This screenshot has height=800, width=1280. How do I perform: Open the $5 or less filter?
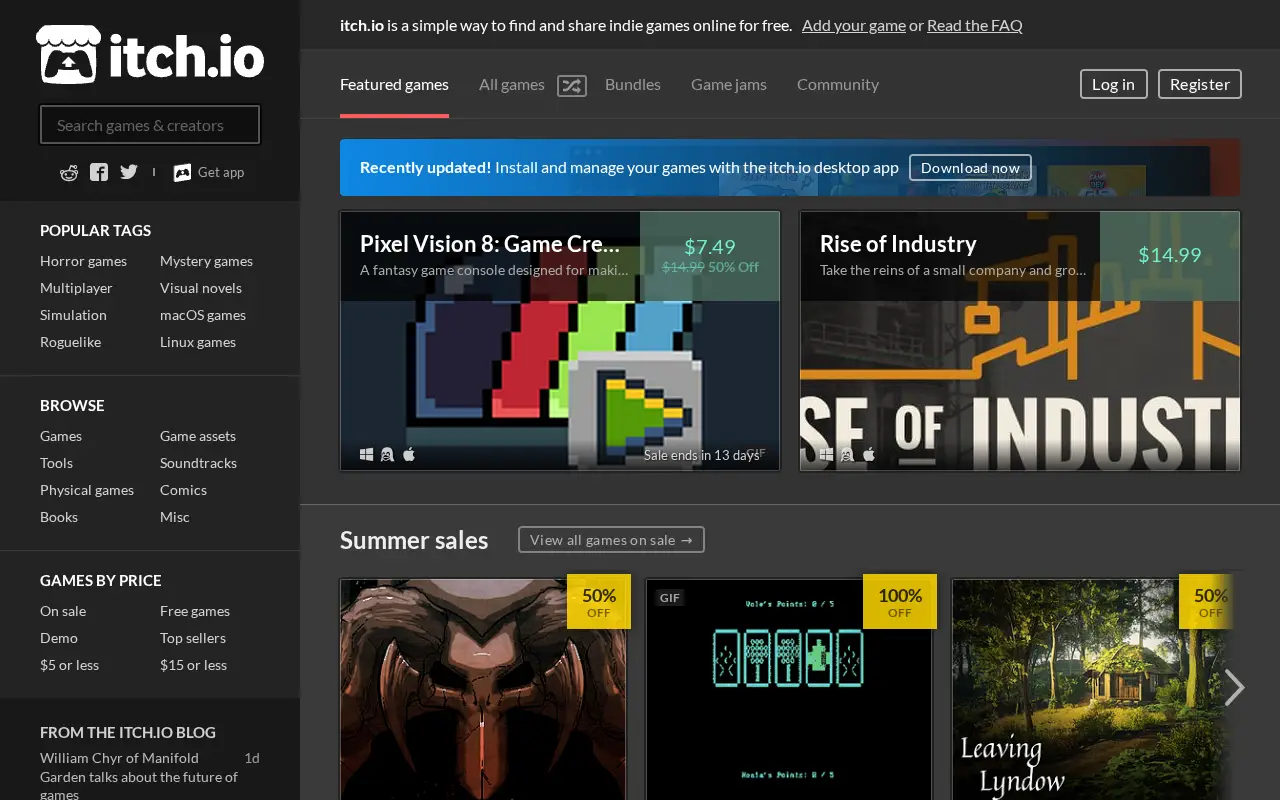[69, 665]
